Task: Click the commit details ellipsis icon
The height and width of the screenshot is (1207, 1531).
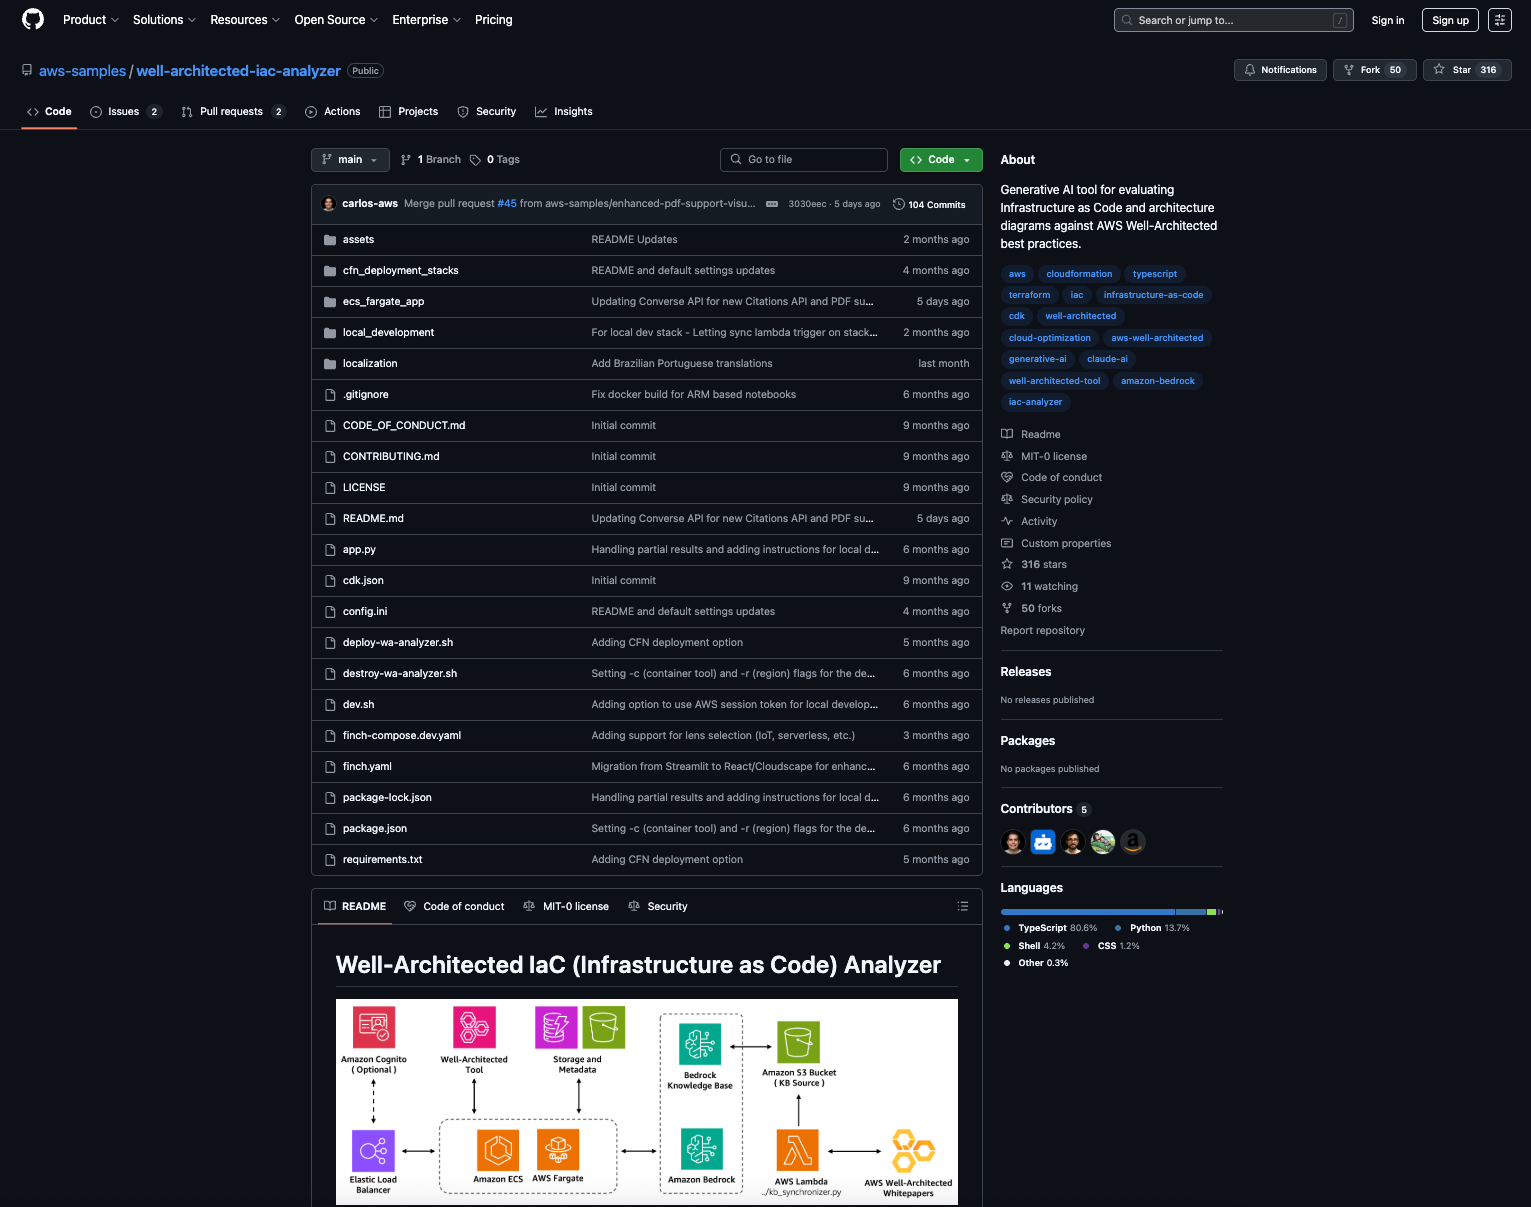Action: pyautogui.click(x=772, y=204)
